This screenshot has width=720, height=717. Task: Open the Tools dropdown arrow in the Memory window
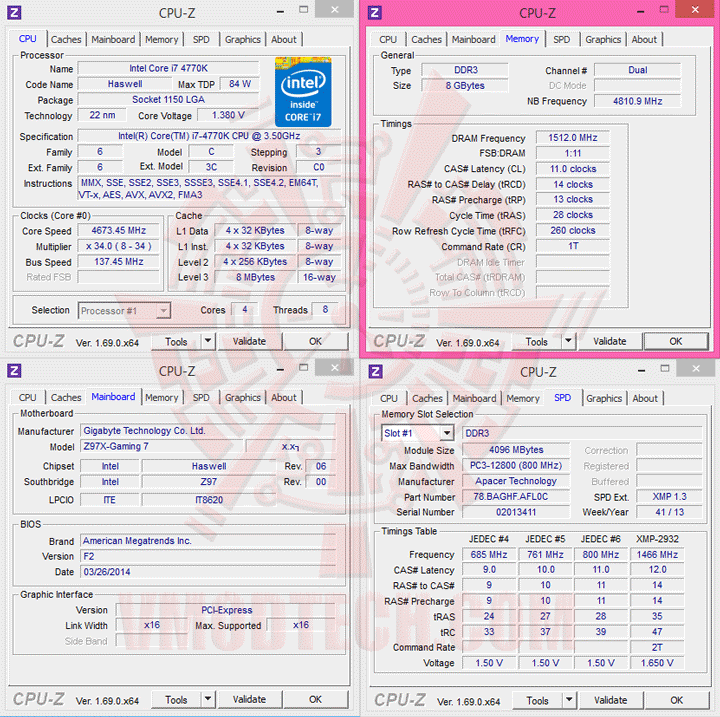point(568,341)
